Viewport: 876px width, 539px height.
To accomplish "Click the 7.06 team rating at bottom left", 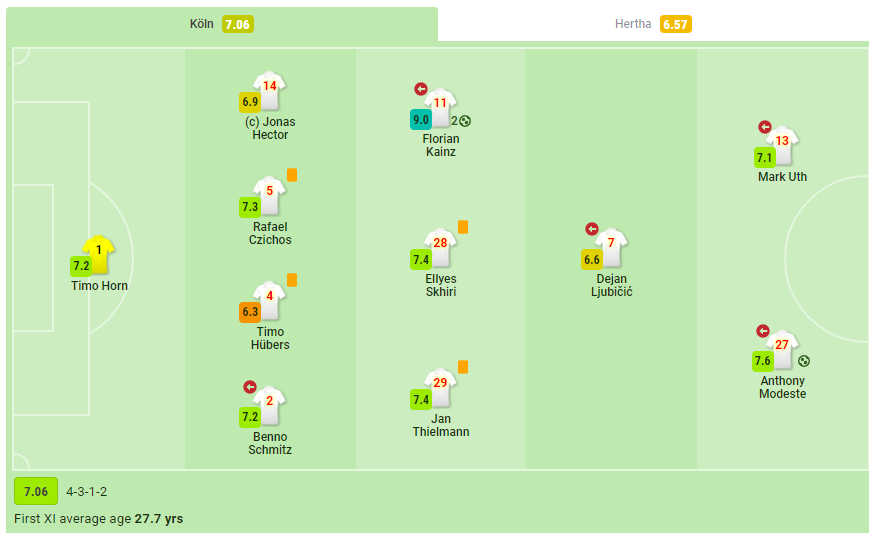I will [36, 492].
